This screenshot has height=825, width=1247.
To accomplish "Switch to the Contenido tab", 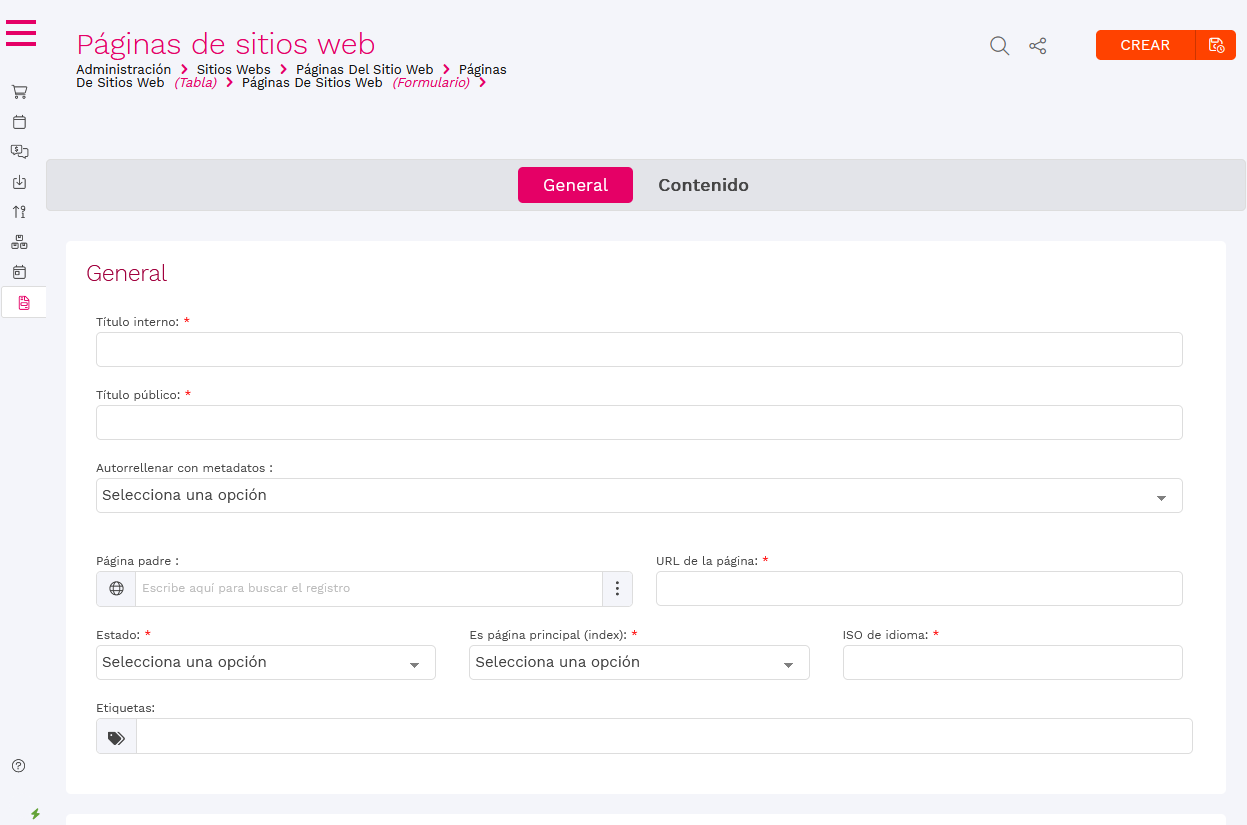I will (x=703, y=185).
